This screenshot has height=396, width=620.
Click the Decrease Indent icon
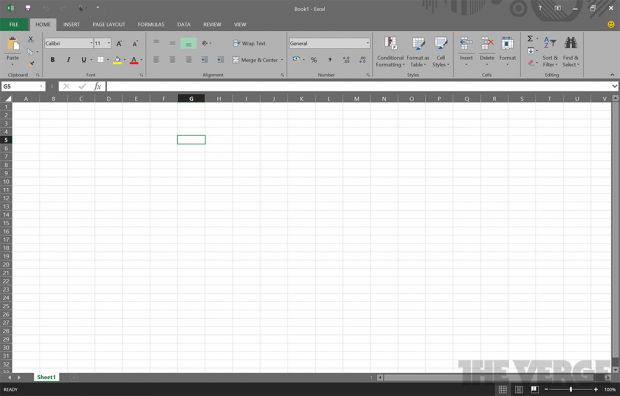click(204, 60)
